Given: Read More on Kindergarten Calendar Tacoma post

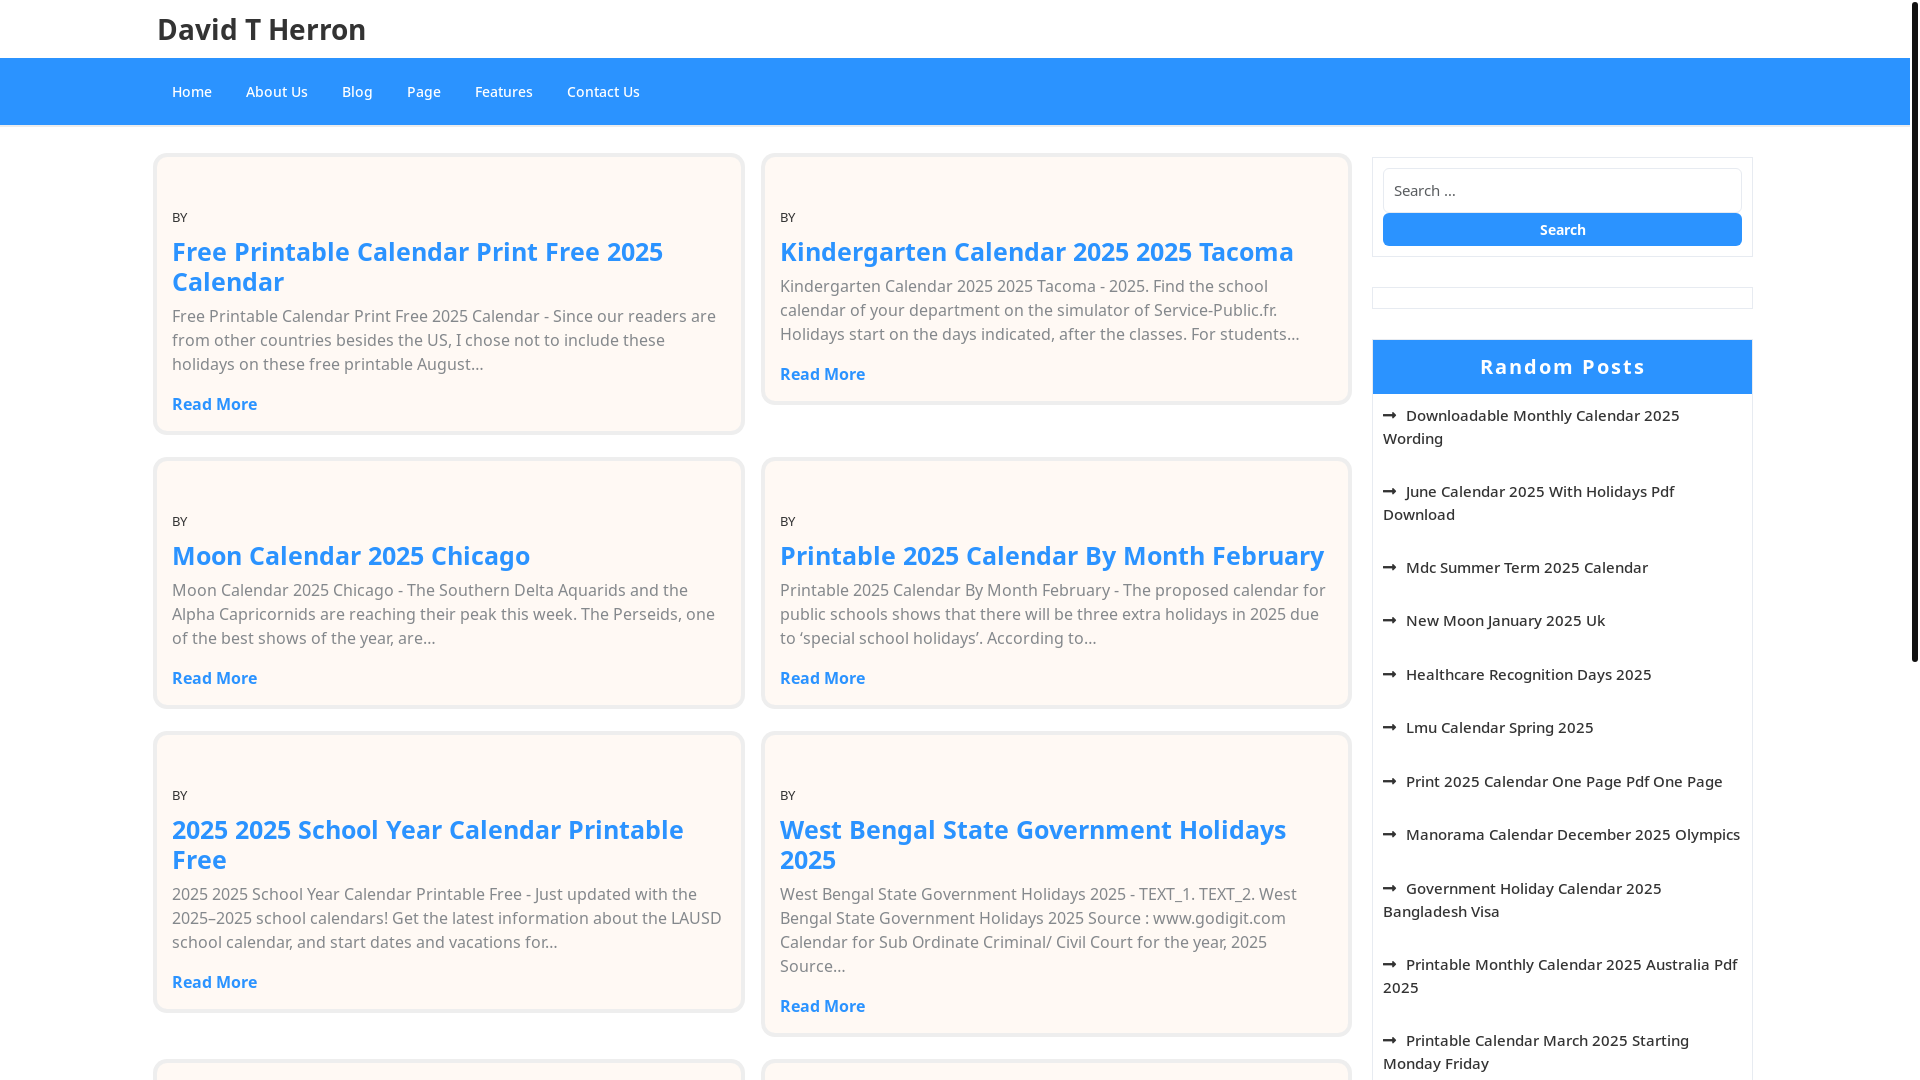Looking at the screenshot, I should (x=822, y=374).
